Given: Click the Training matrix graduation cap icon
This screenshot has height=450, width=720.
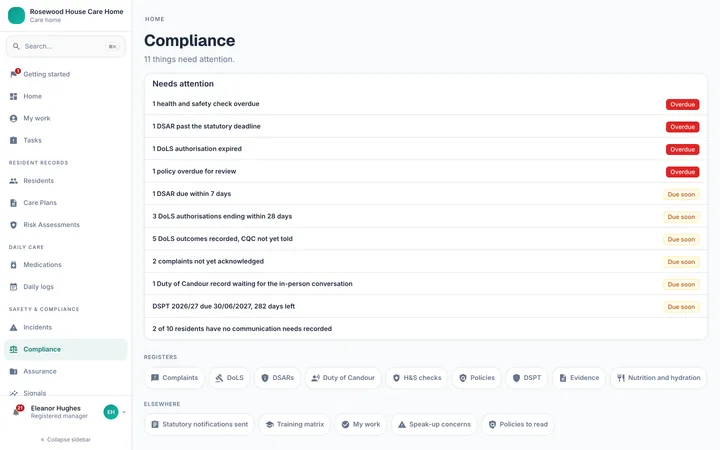Looking at the screenshot, I should 270,425.
